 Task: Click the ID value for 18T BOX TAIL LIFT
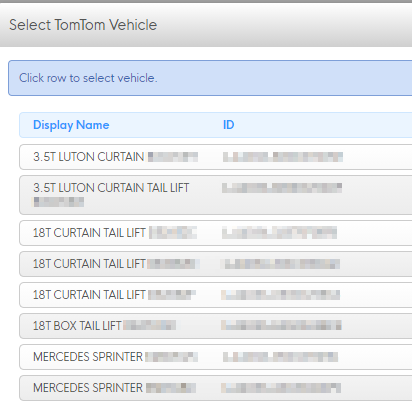point(281,325)
